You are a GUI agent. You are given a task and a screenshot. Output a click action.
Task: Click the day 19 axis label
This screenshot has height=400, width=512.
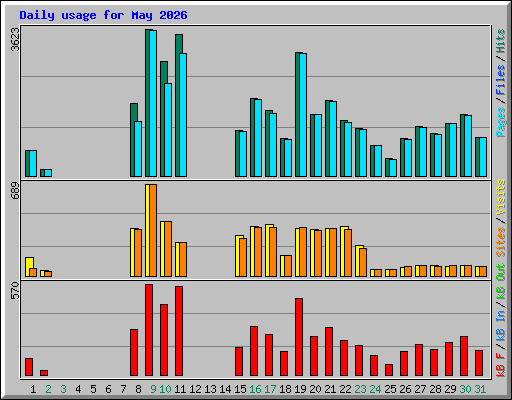(300, 389)
